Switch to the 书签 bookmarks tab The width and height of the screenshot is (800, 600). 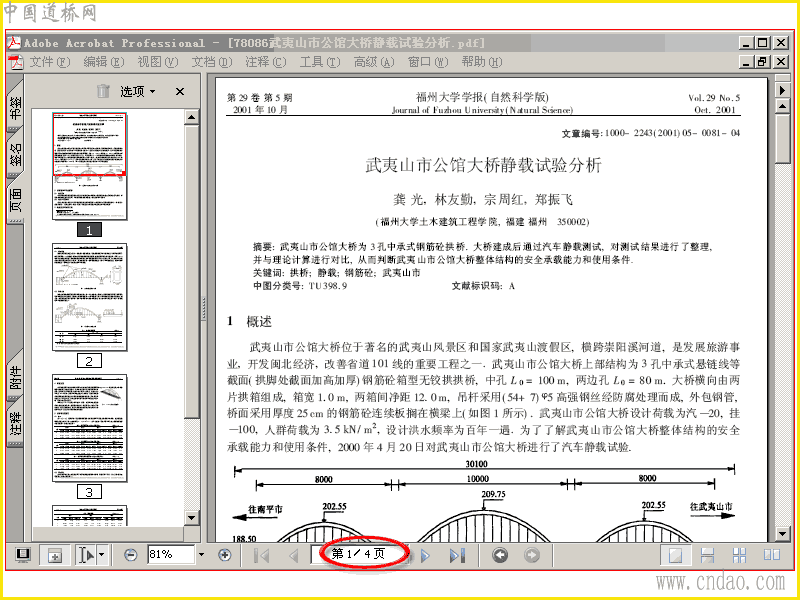coord(15,106)
